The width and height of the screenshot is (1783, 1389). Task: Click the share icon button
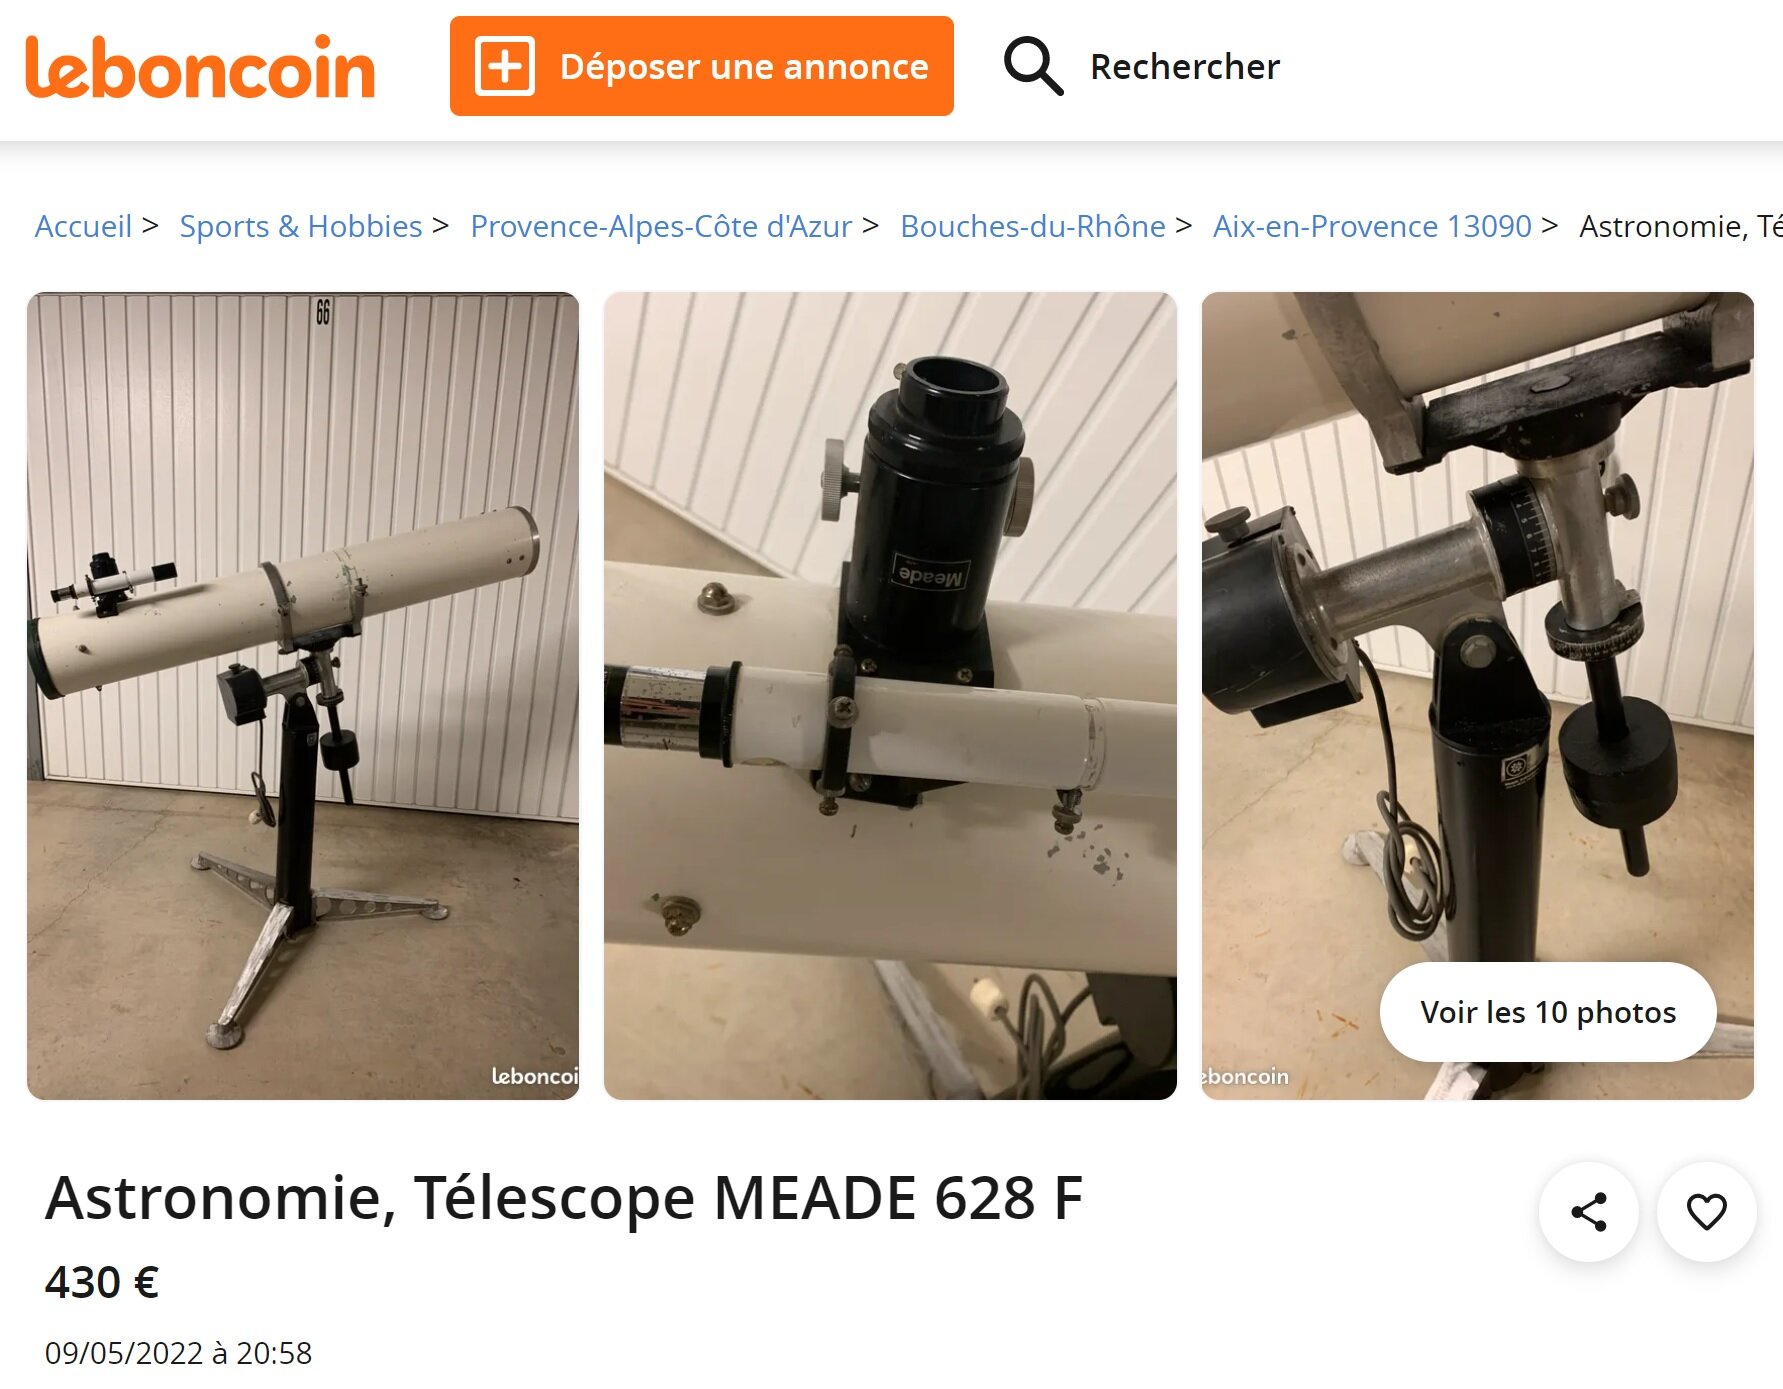pyautogui.click(x=1588, y=1211)
